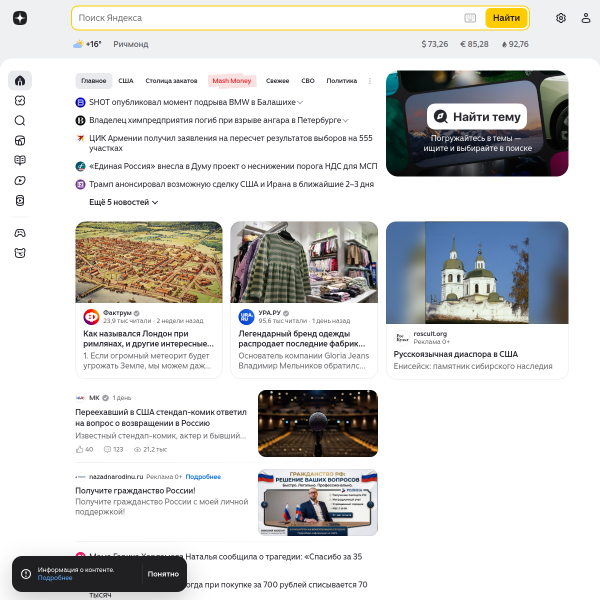Click the like thumbs-up icon on МК article
This screenshot has height=600, width=600.
click(79, 449)
